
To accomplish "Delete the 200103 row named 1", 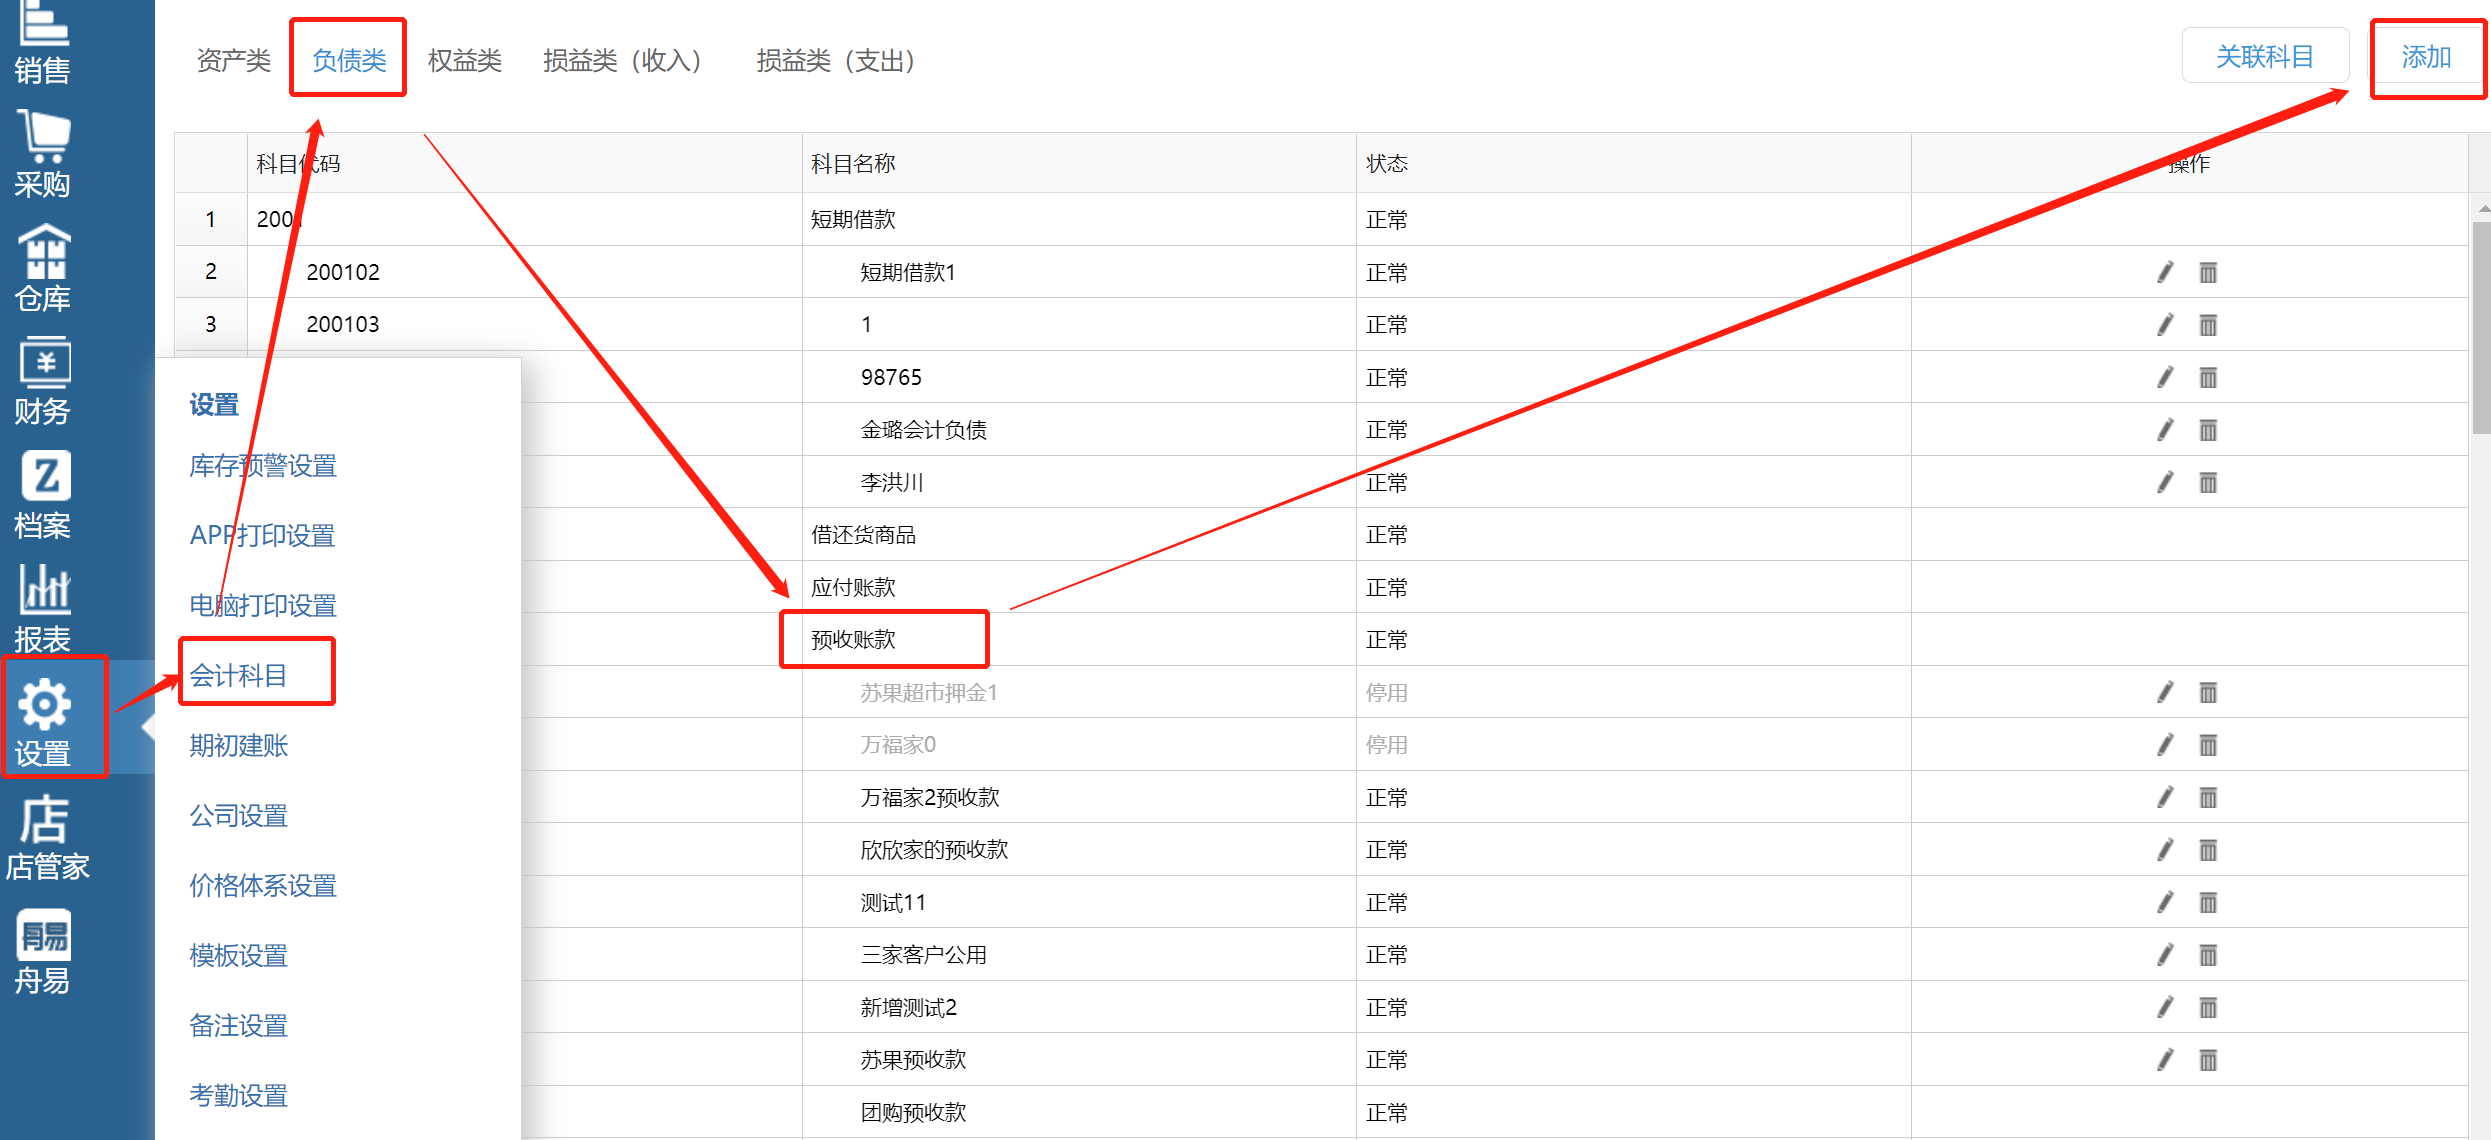I will point(2208,325).
